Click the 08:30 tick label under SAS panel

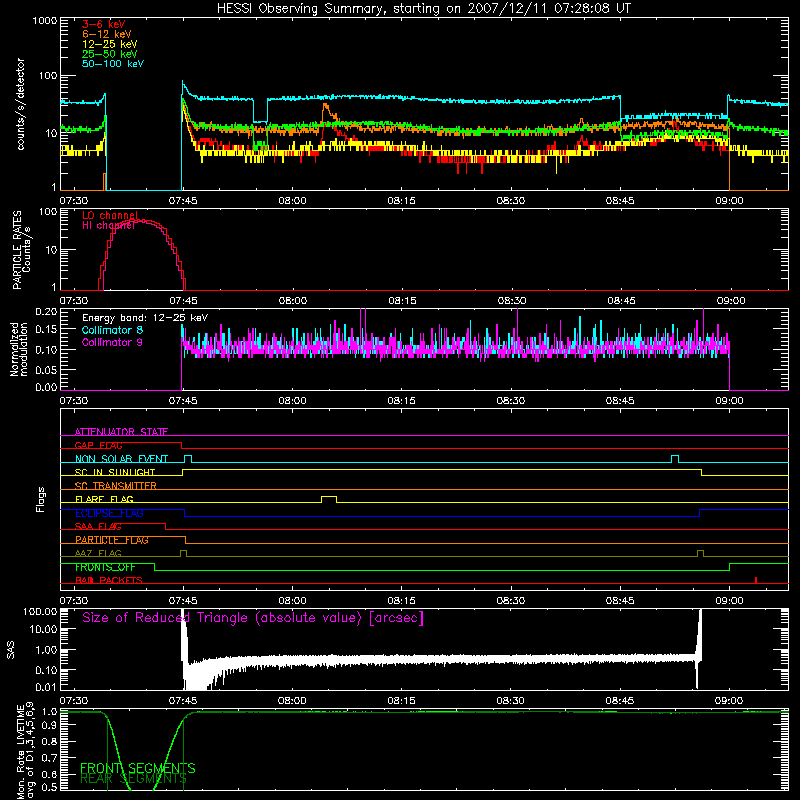coord(510,701)
